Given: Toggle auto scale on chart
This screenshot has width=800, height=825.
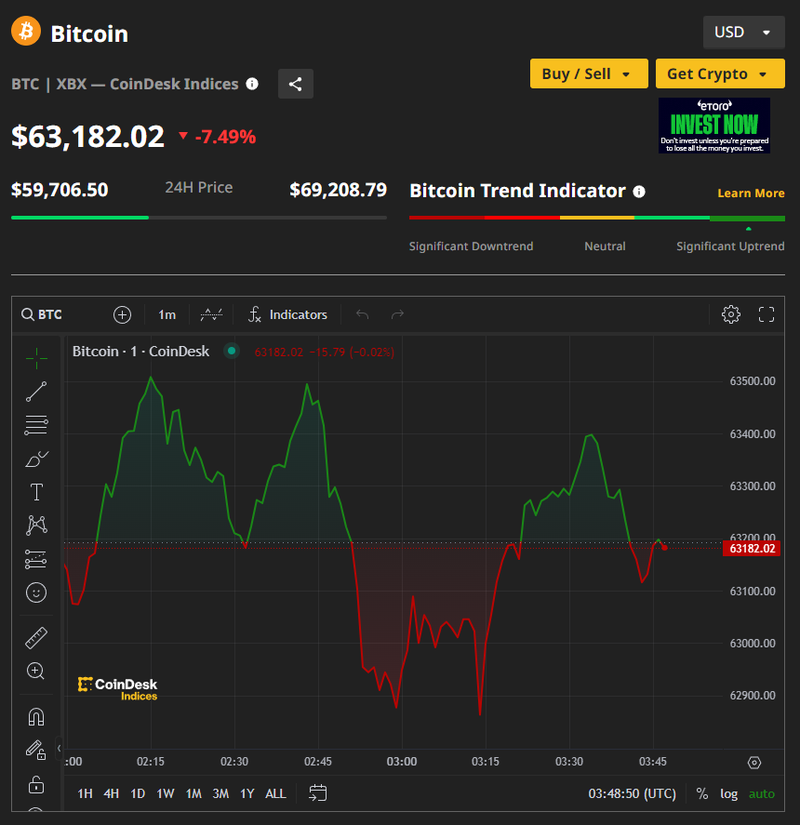Looking at the screenshot, I should (x=762, y=794).
